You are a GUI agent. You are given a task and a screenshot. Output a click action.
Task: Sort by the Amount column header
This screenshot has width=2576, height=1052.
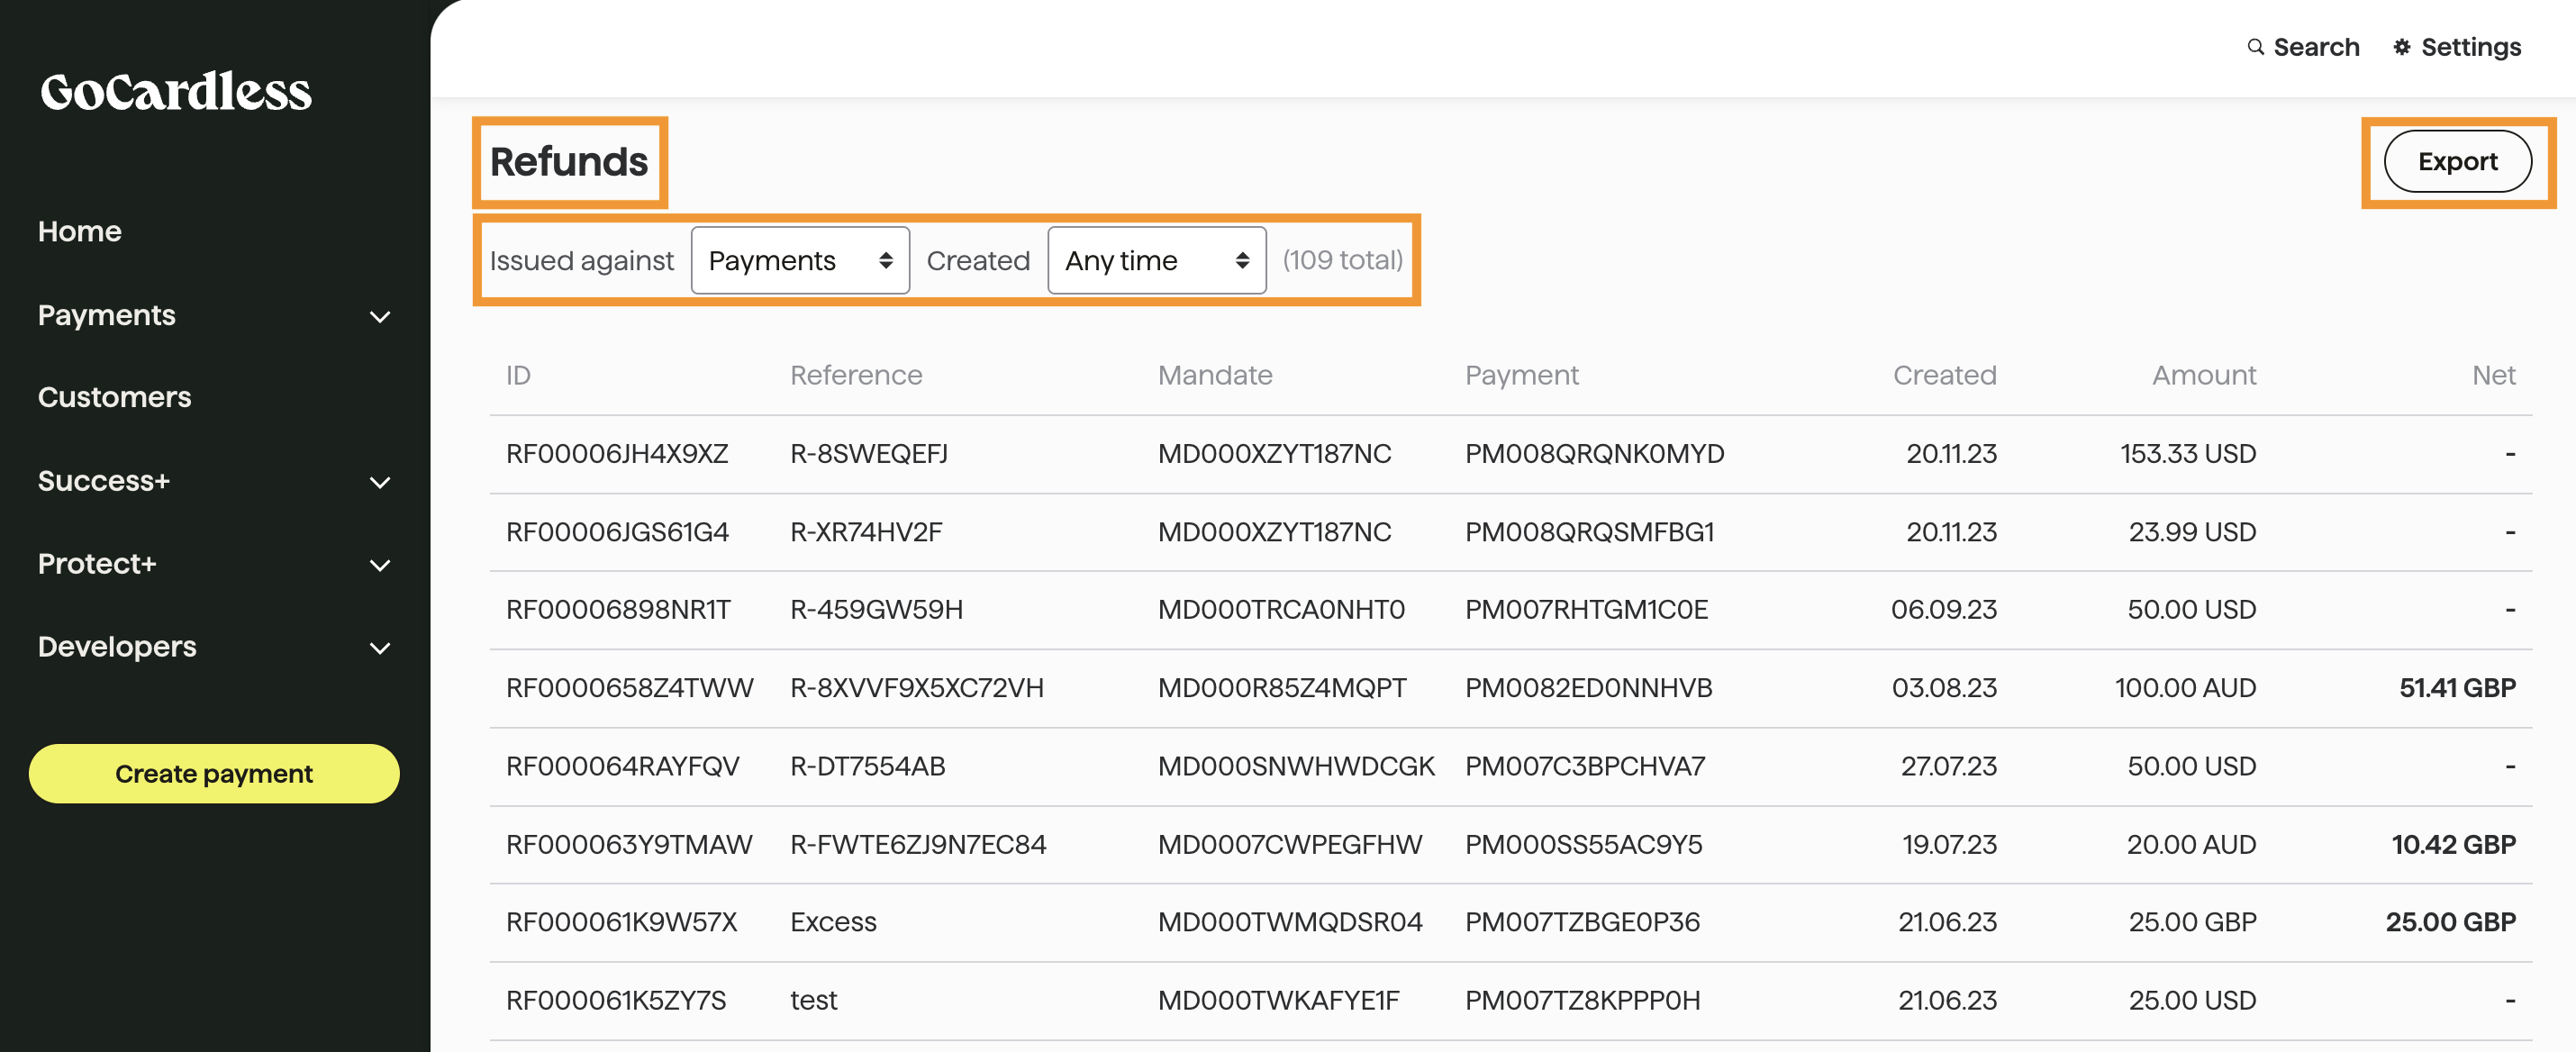pyautogui.click(x=2203, y=375)
